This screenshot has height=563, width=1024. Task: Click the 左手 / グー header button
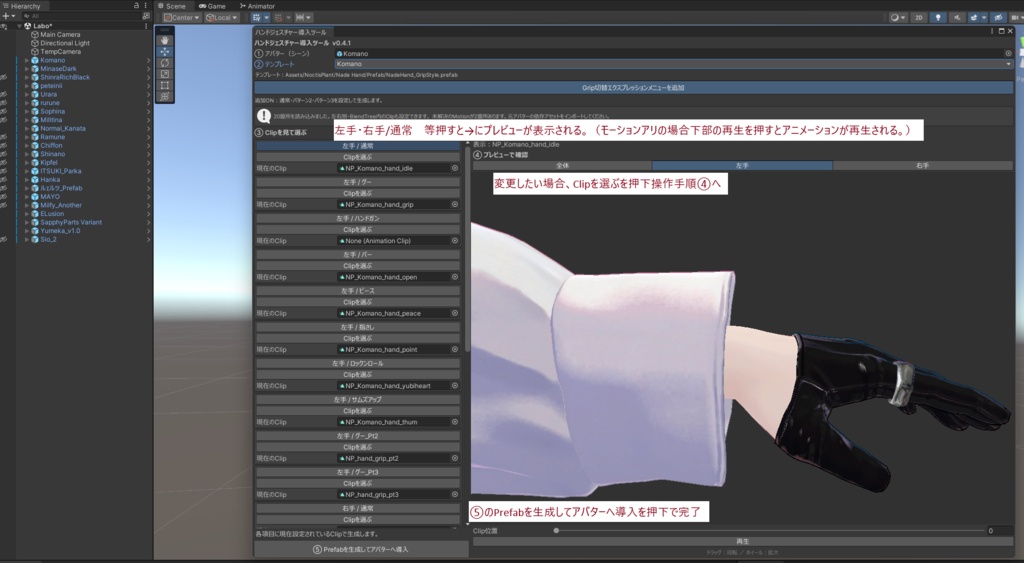(358, 182)
